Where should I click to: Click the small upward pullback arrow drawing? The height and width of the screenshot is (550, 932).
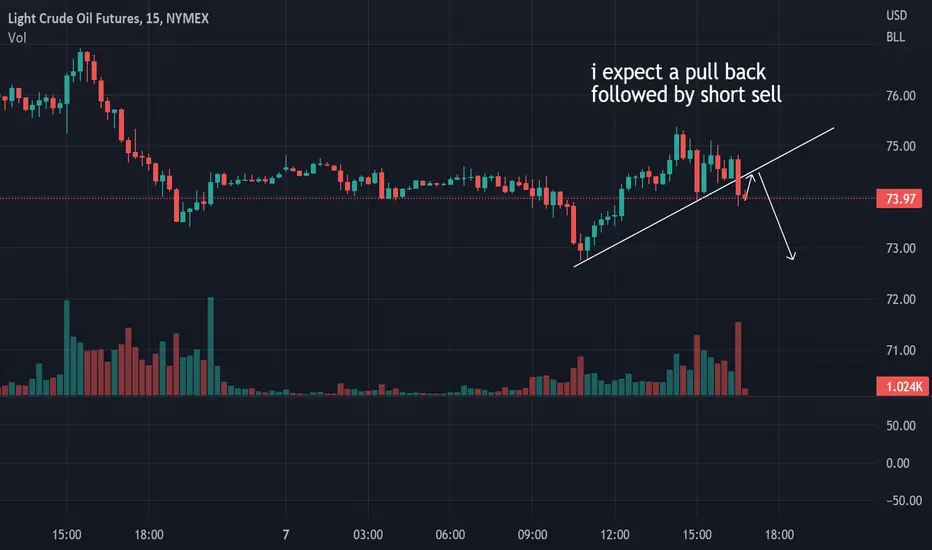pos(750,186)
